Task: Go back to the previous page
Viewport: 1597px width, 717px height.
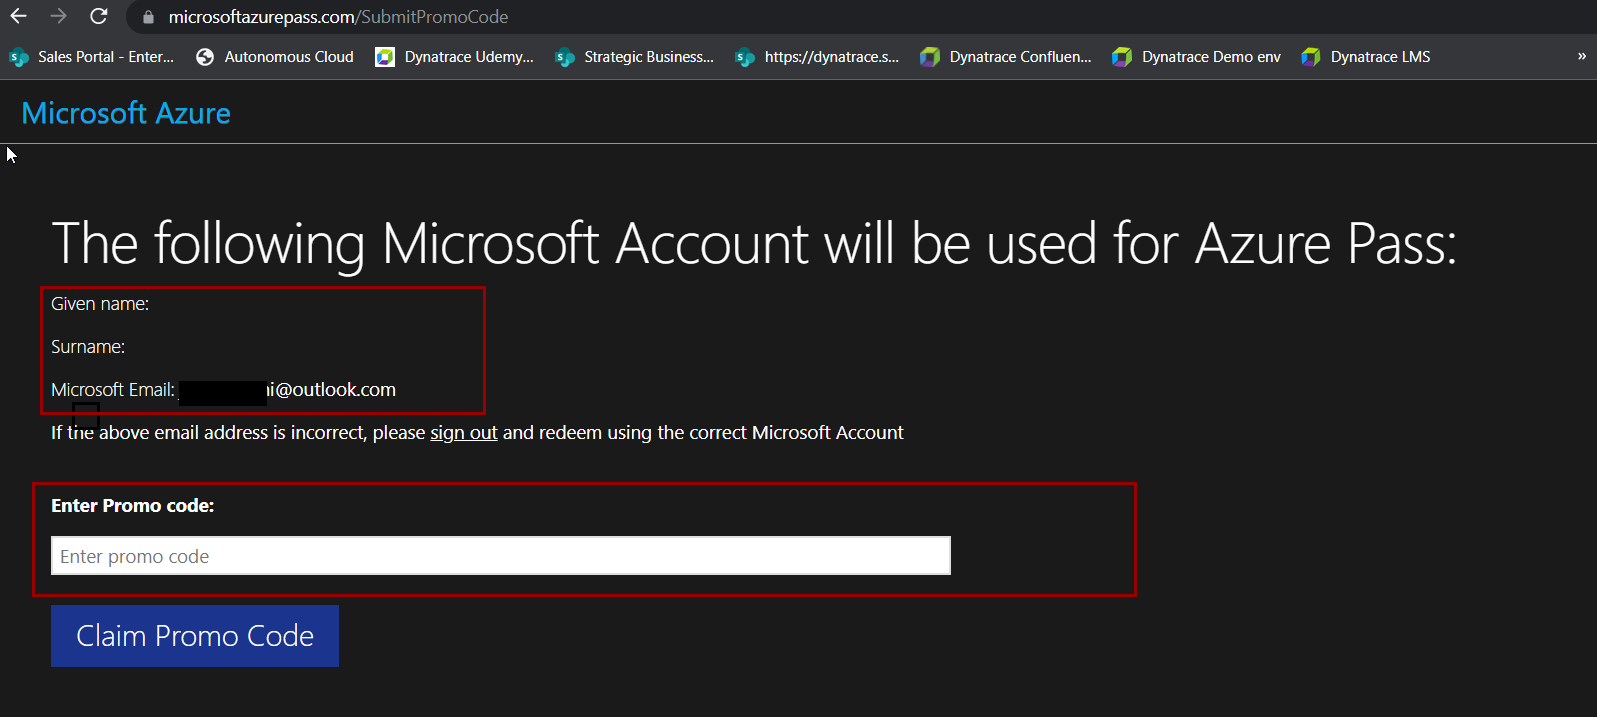Action: (18, 16)
